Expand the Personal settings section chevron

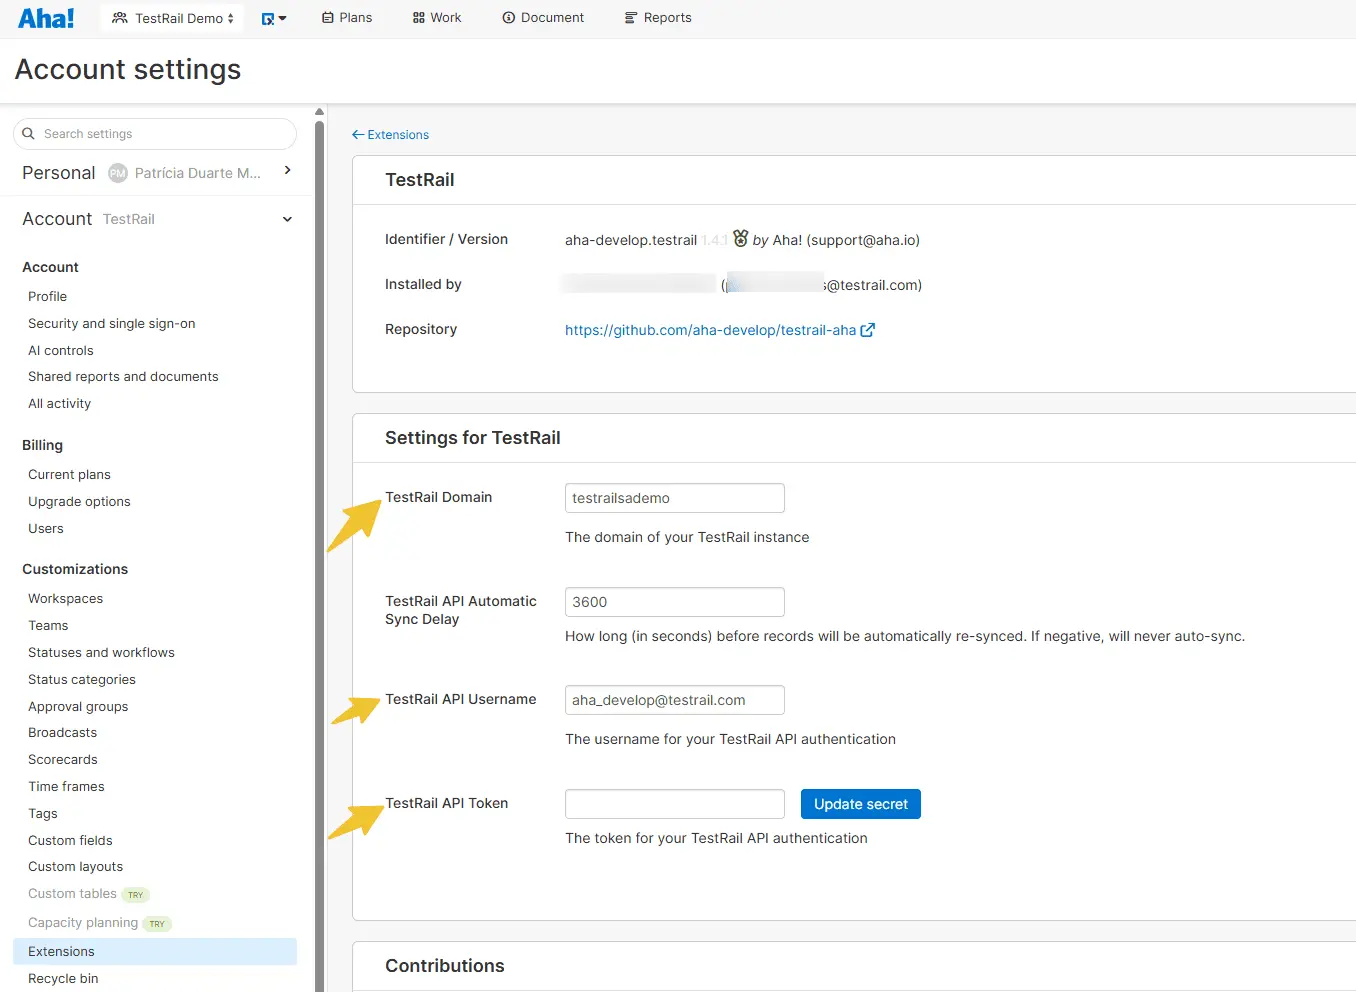[x=288, y=171]
